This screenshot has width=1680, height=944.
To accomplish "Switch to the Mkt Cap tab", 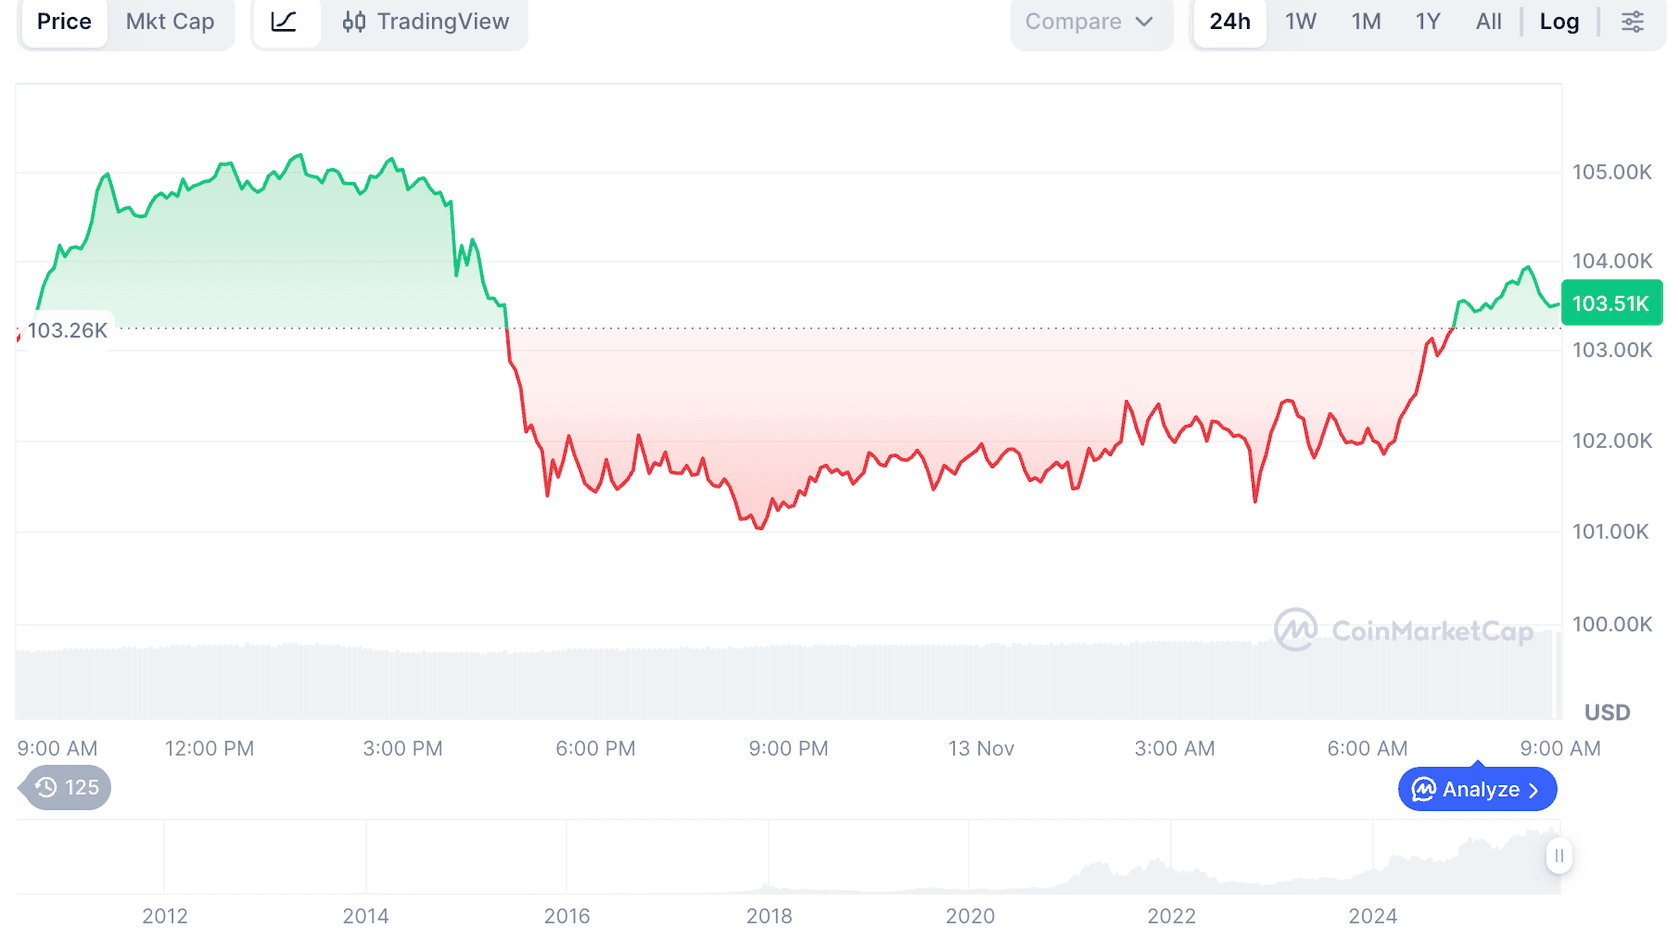I will [169, 21].
